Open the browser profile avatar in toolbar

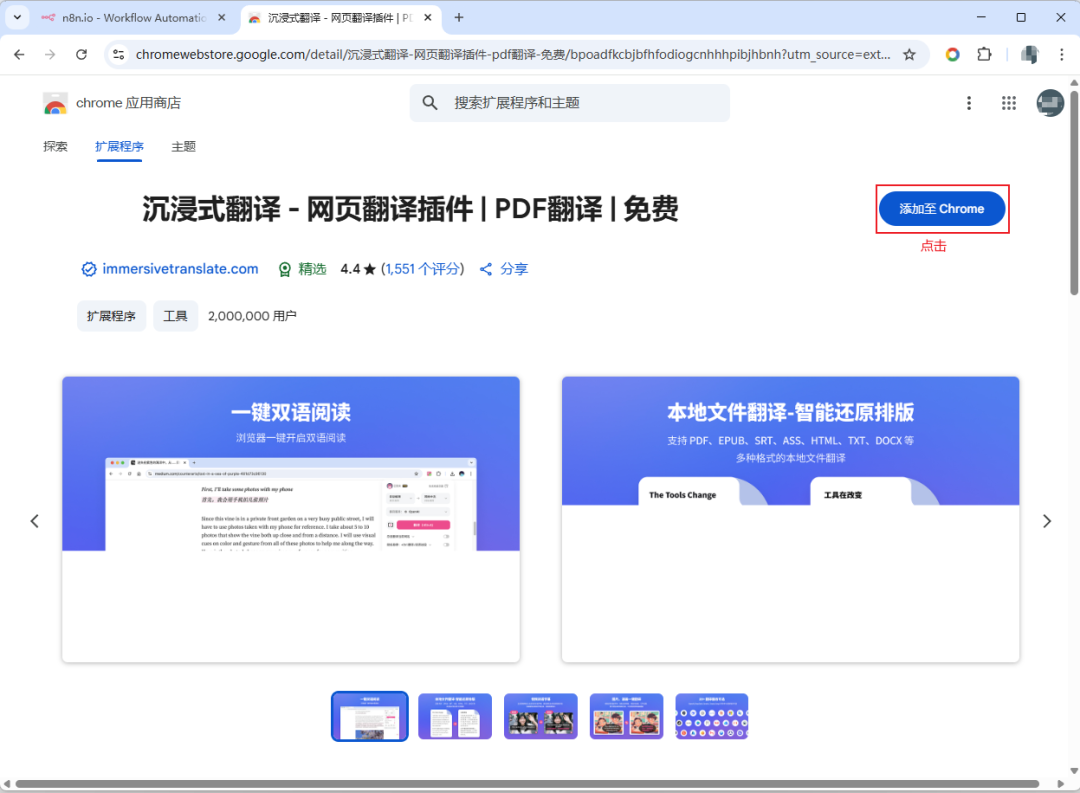[x=1030, y=54]
